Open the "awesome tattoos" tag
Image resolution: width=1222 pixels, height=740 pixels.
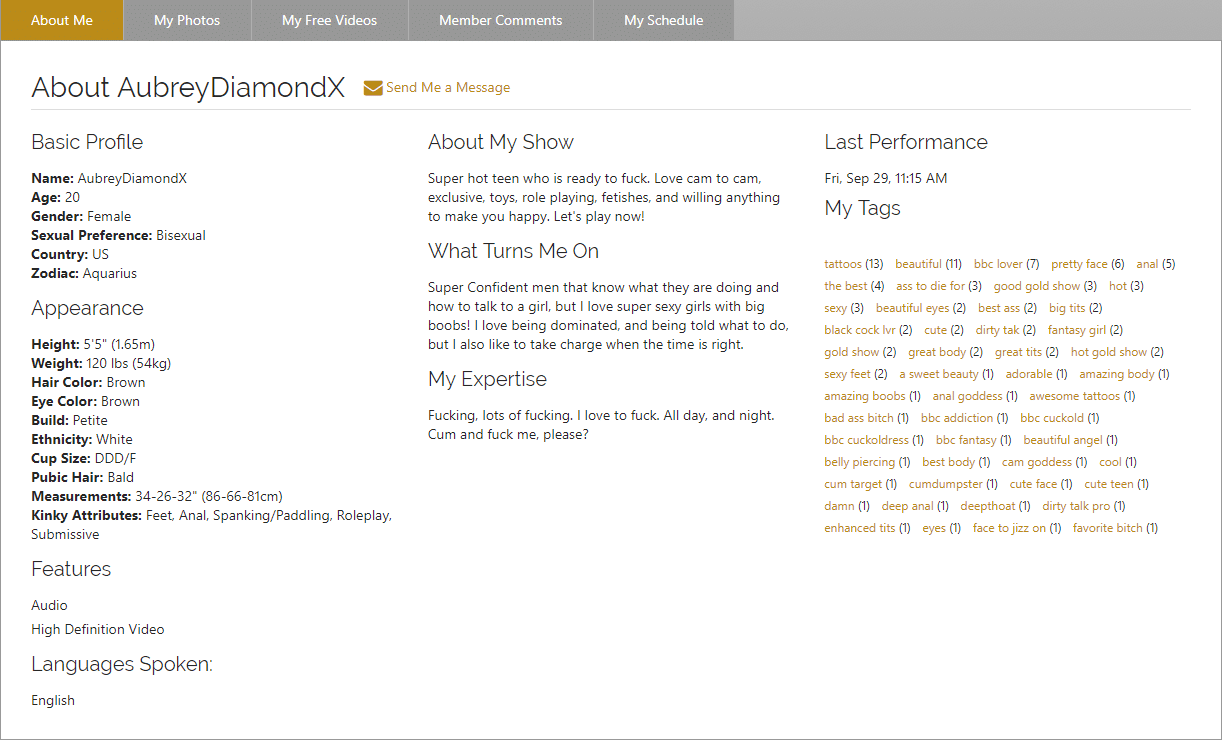tap(1074, 396)
